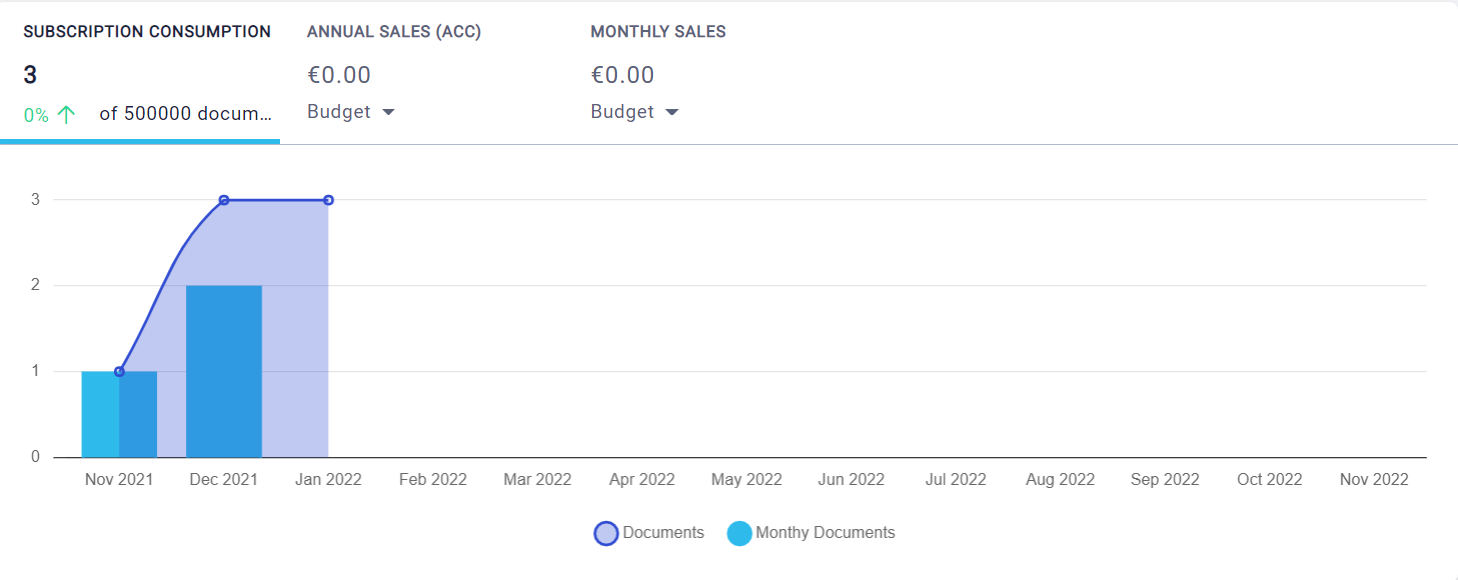Click the green up arrow trend icon
Screen dimensions: 1458x580
click(66, 114)
